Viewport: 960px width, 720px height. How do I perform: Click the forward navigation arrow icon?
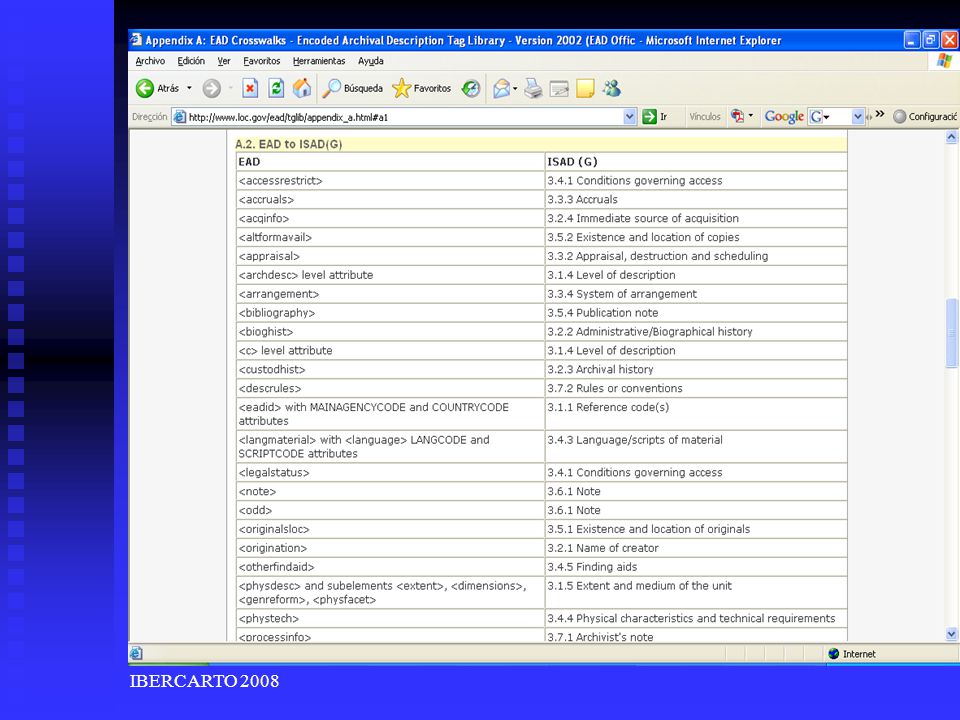(x=212, y=89)
